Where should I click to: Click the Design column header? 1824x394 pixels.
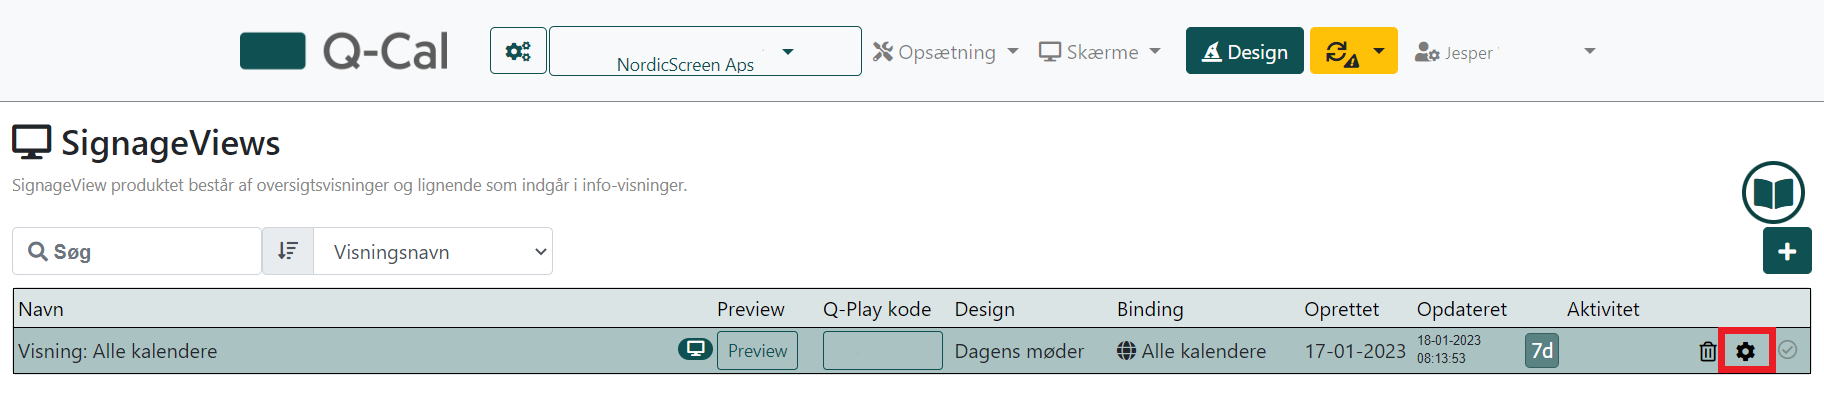[985, 309]
